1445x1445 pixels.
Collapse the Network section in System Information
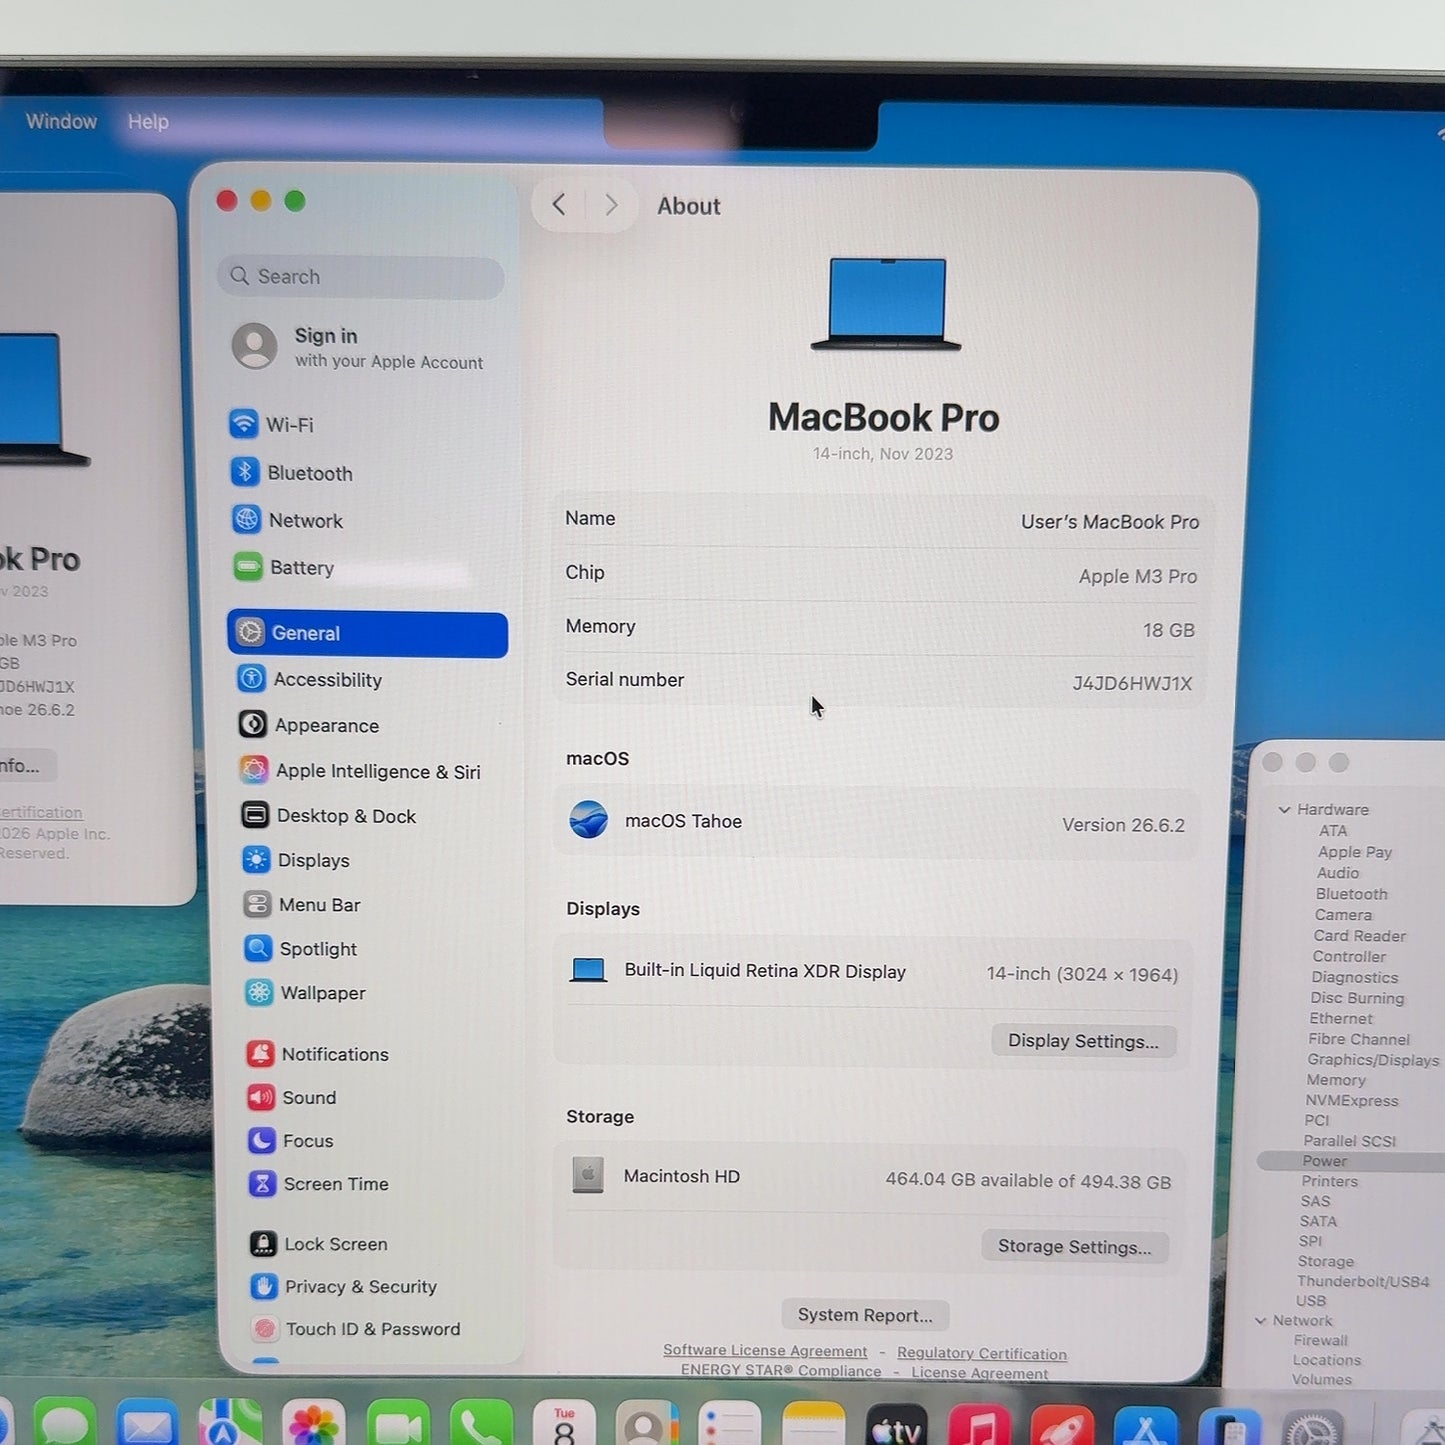1260,1321
